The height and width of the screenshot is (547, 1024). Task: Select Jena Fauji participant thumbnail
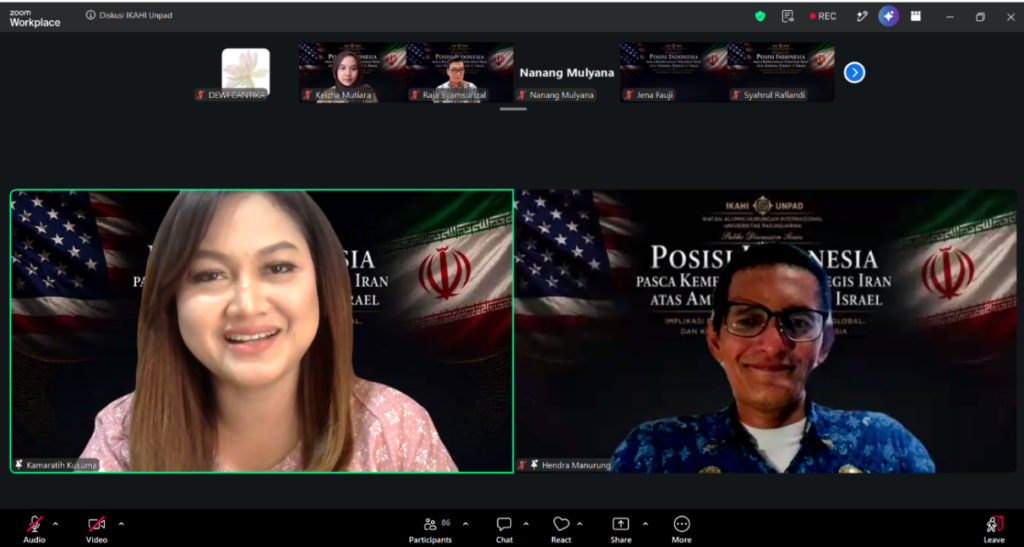pyautogui.click(x=673, y=72)
